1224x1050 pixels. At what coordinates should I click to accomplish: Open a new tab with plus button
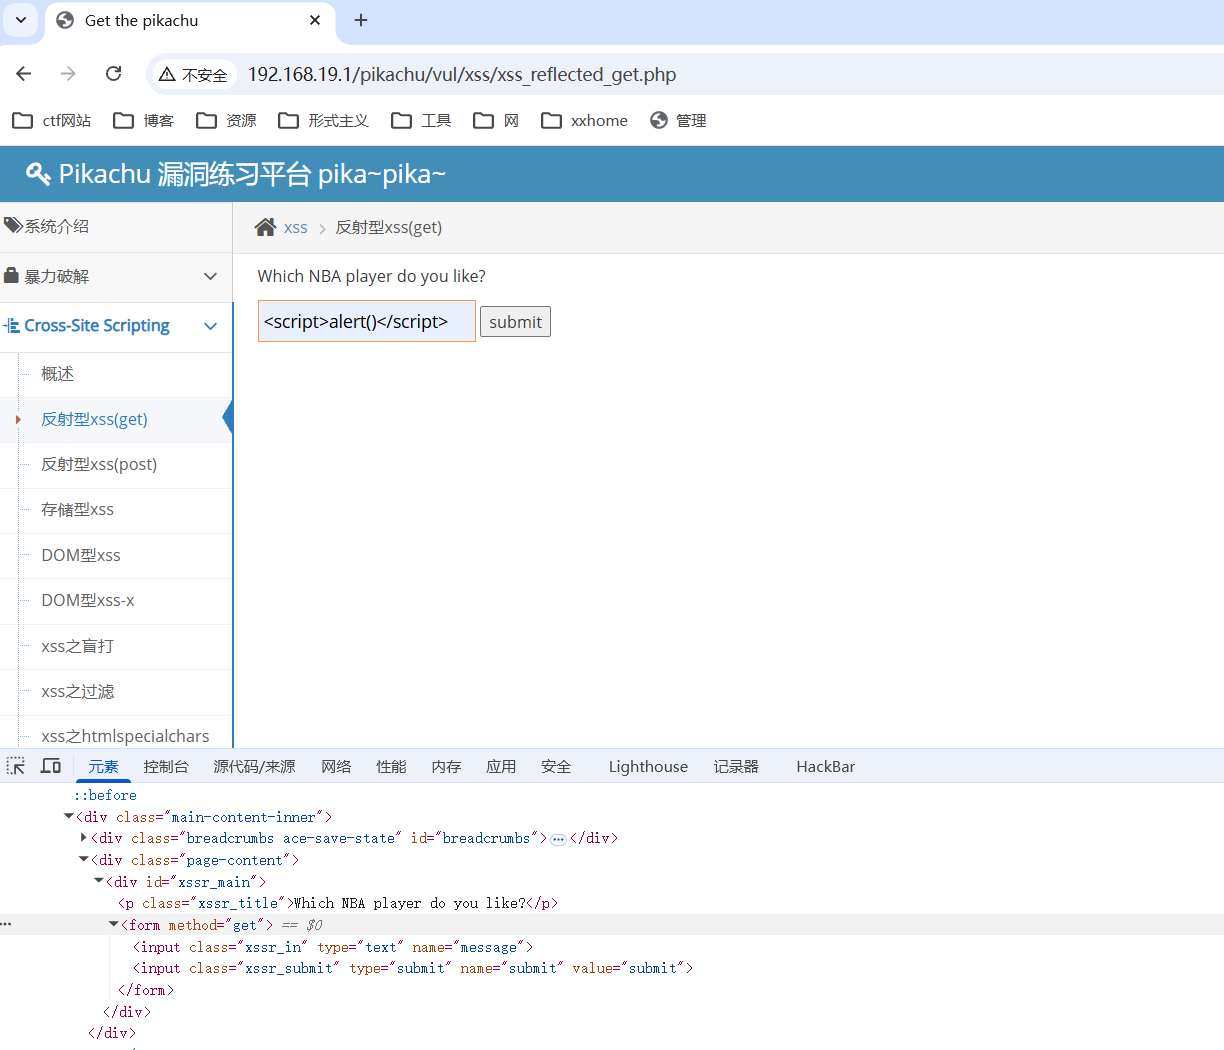(361, 20)
